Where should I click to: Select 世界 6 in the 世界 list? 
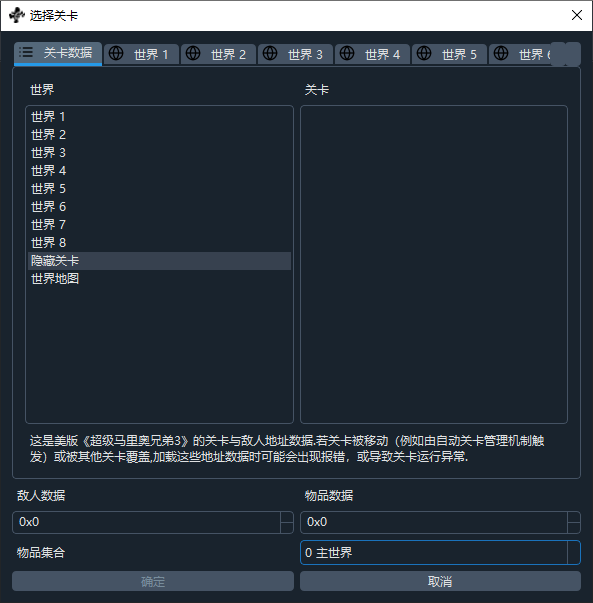tap(159, 207)
